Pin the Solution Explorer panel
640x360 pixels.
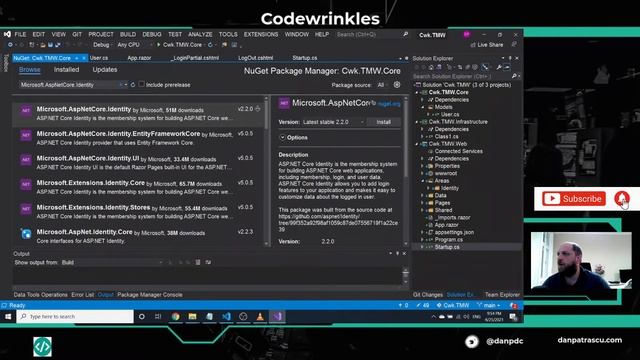pos(510,58)
